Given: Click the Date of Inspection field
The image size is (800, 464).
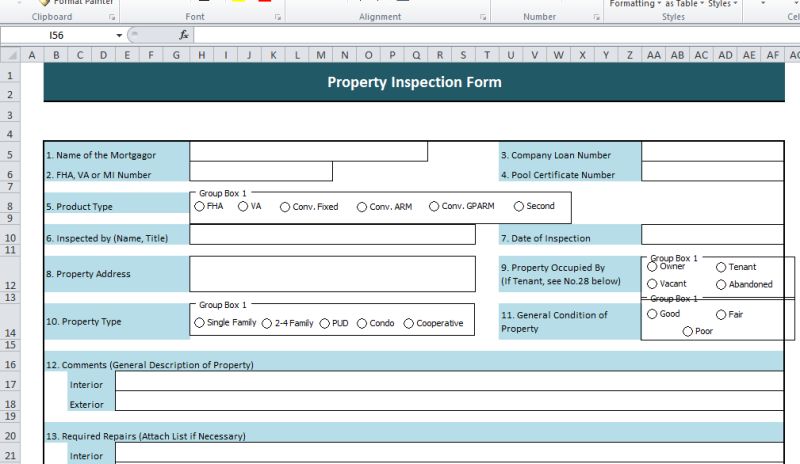Looking at the screenshot, I should pyautogui.click(x=712, y=235).
